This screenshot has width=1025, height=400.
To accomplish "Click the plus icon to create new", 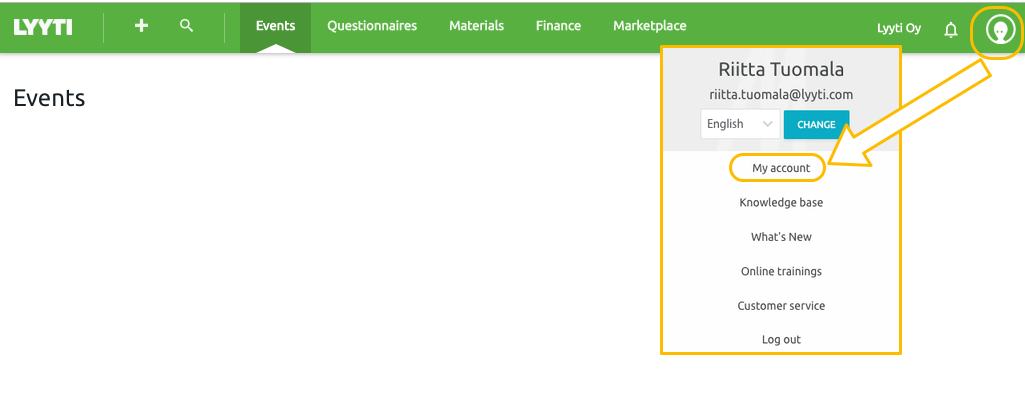I will (x=141, y=26).
